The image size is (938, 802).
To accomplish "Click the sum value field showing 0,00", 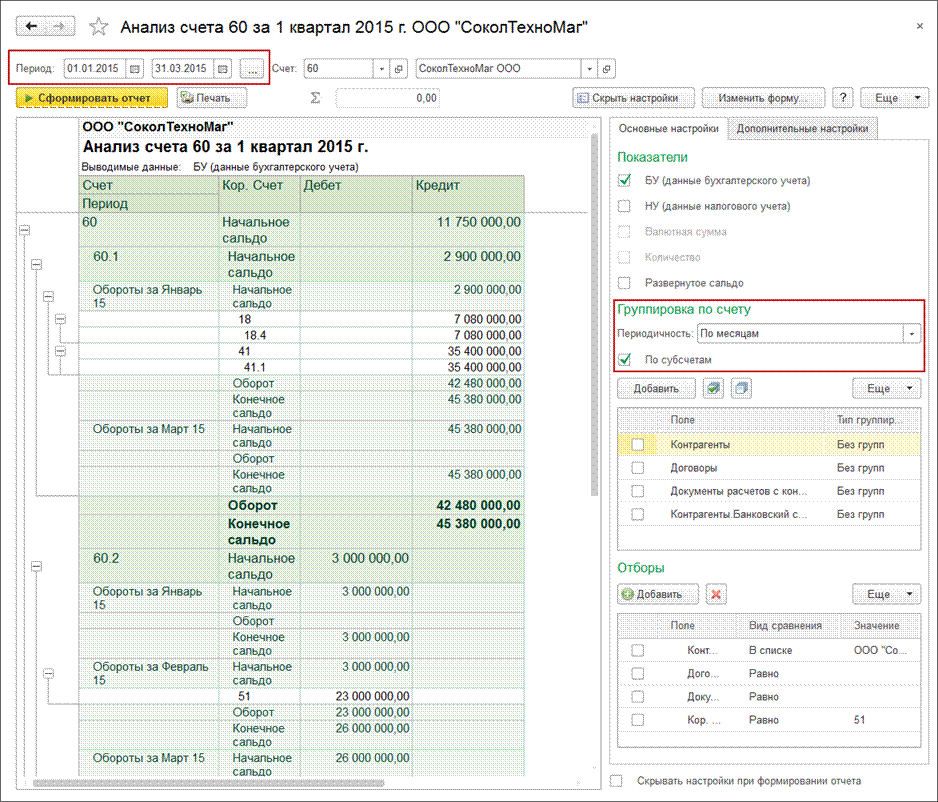I will [388, 98].
